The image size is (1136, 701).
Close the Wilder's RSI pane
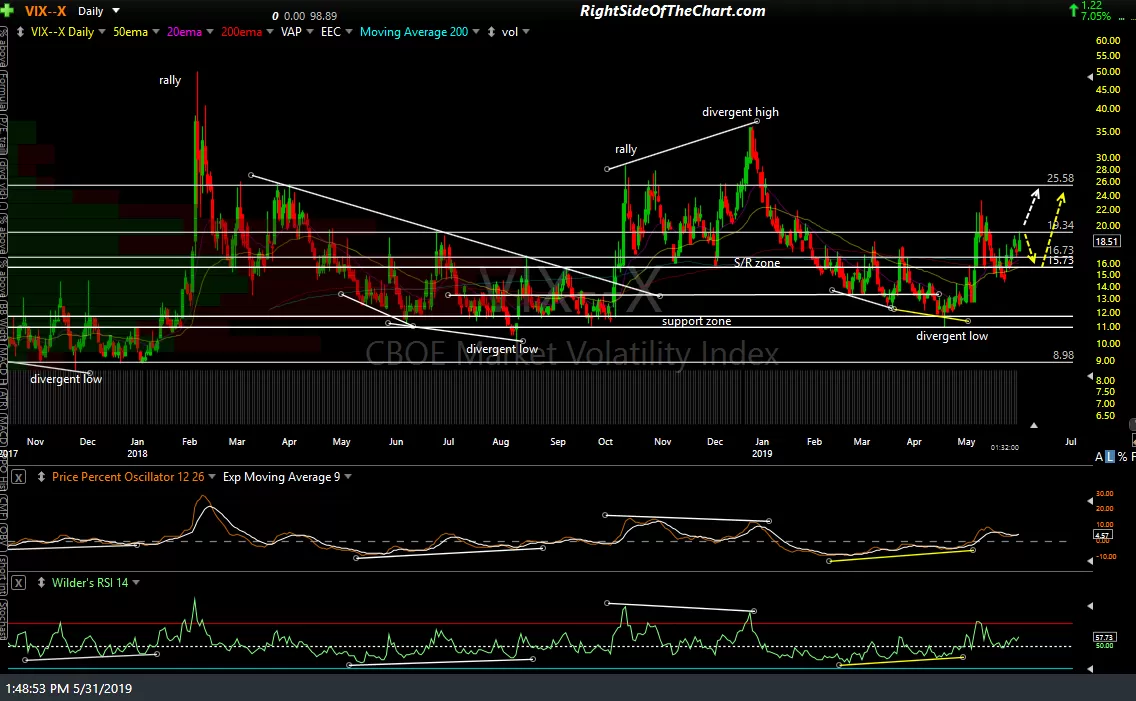(x=19, y=582)
